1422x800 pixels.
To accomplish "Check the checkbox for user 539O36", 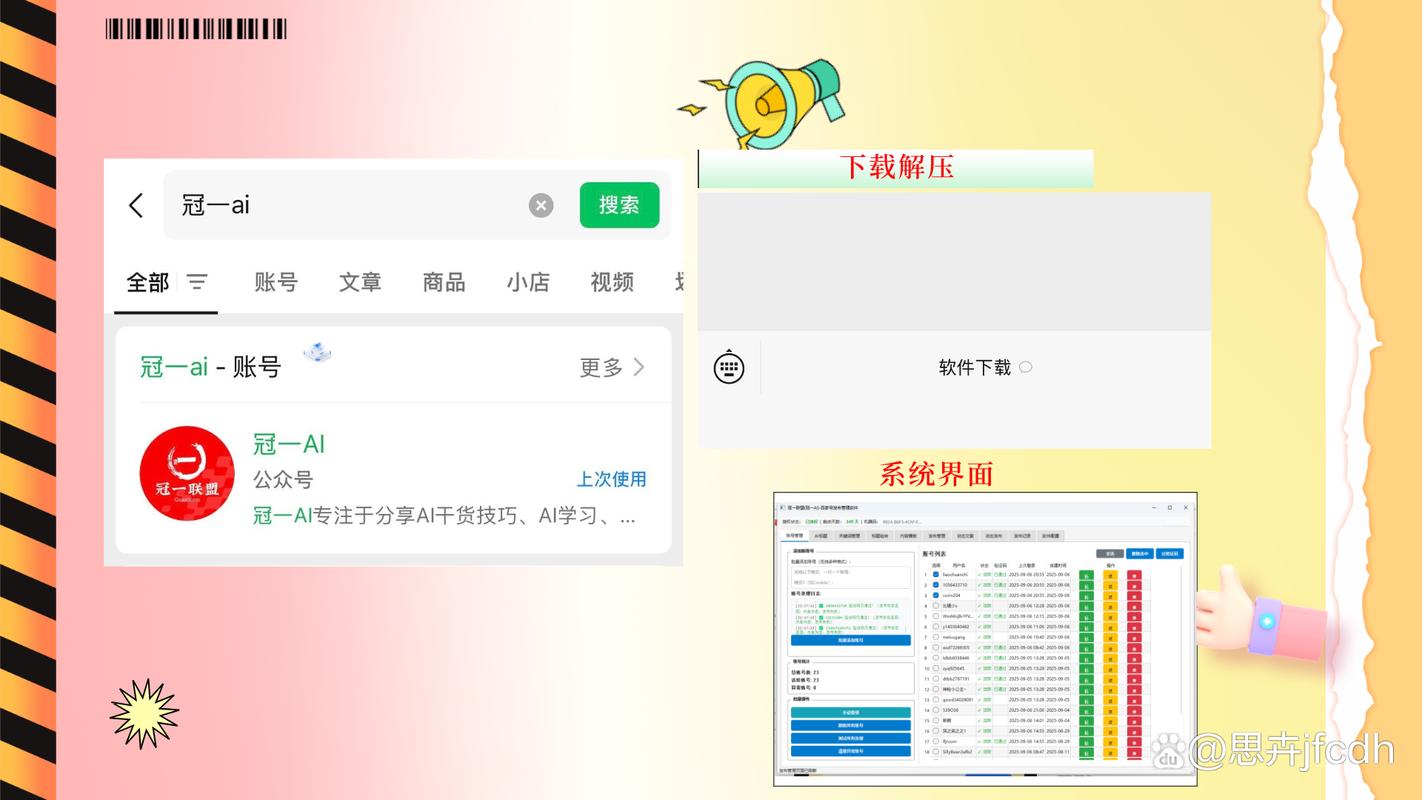I will pyautogui.click(x=936, y=710).
